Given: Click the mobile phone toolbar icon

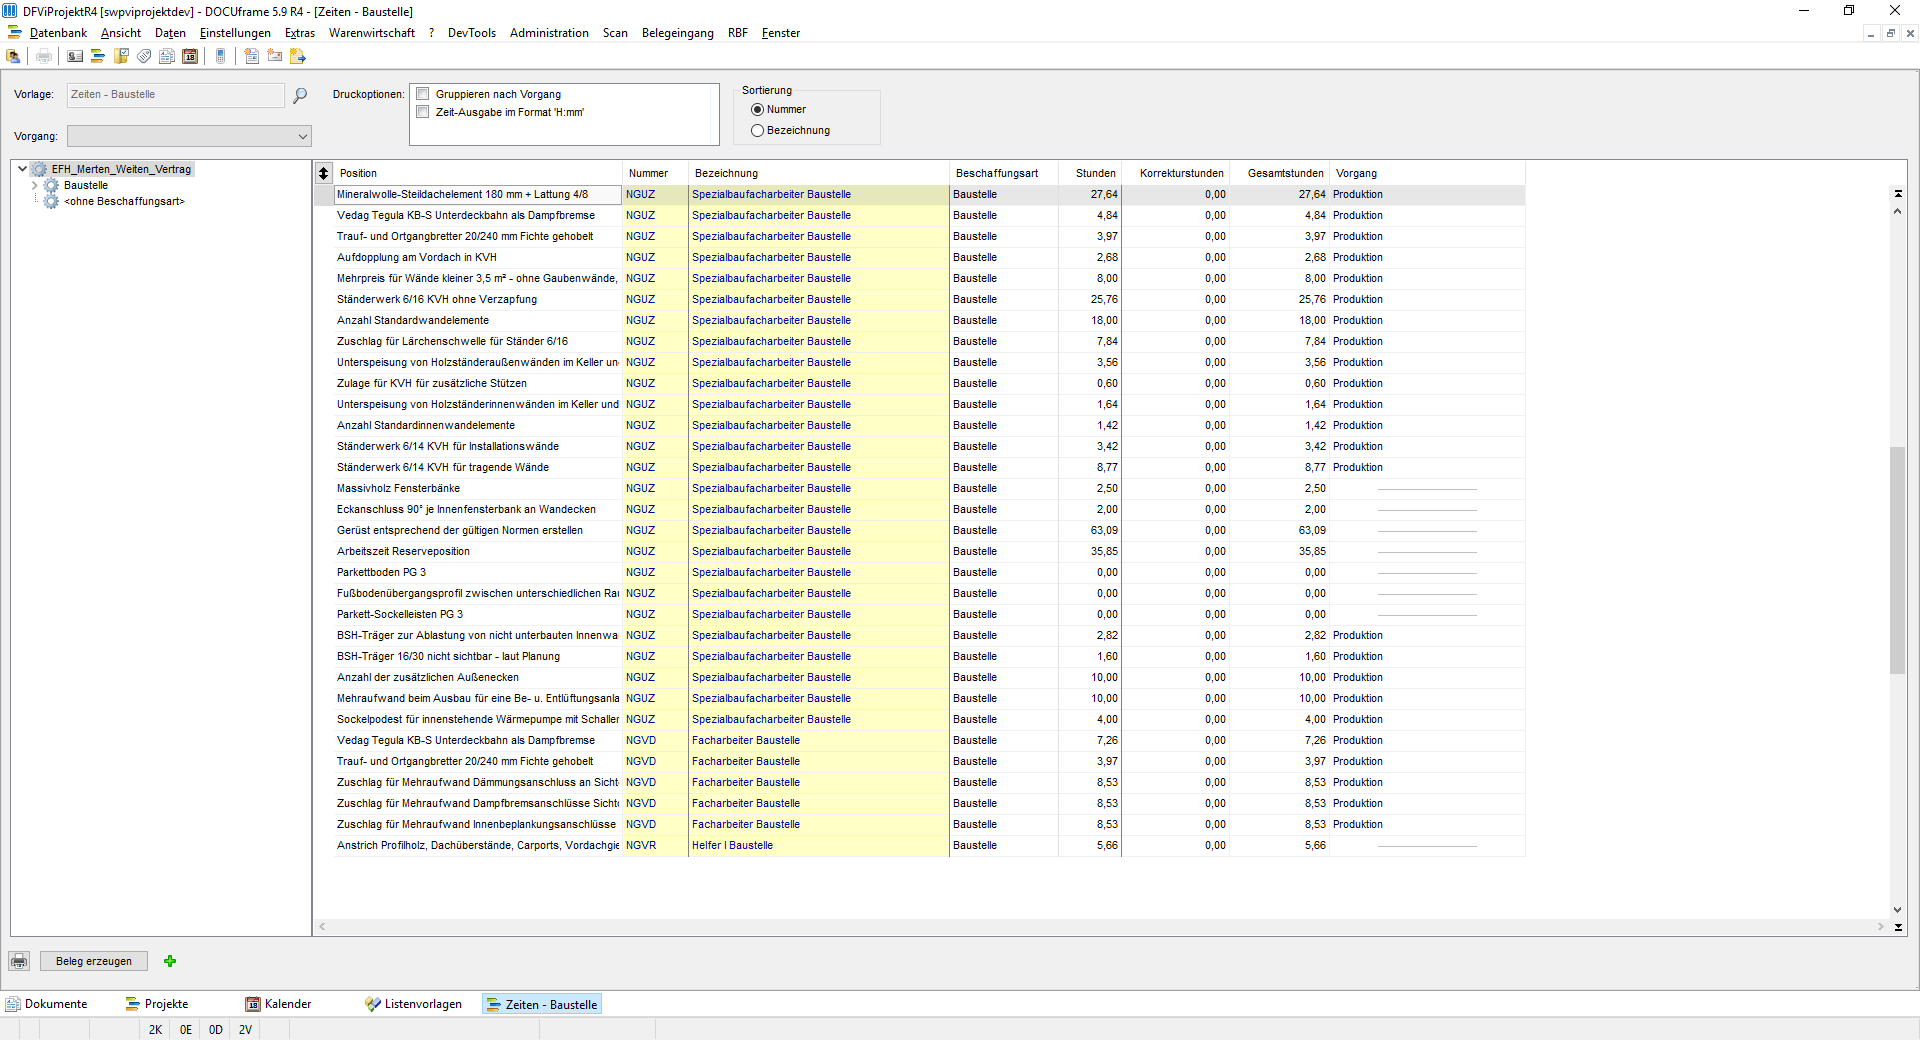Looking at the screenshot, I should [220, 56].
